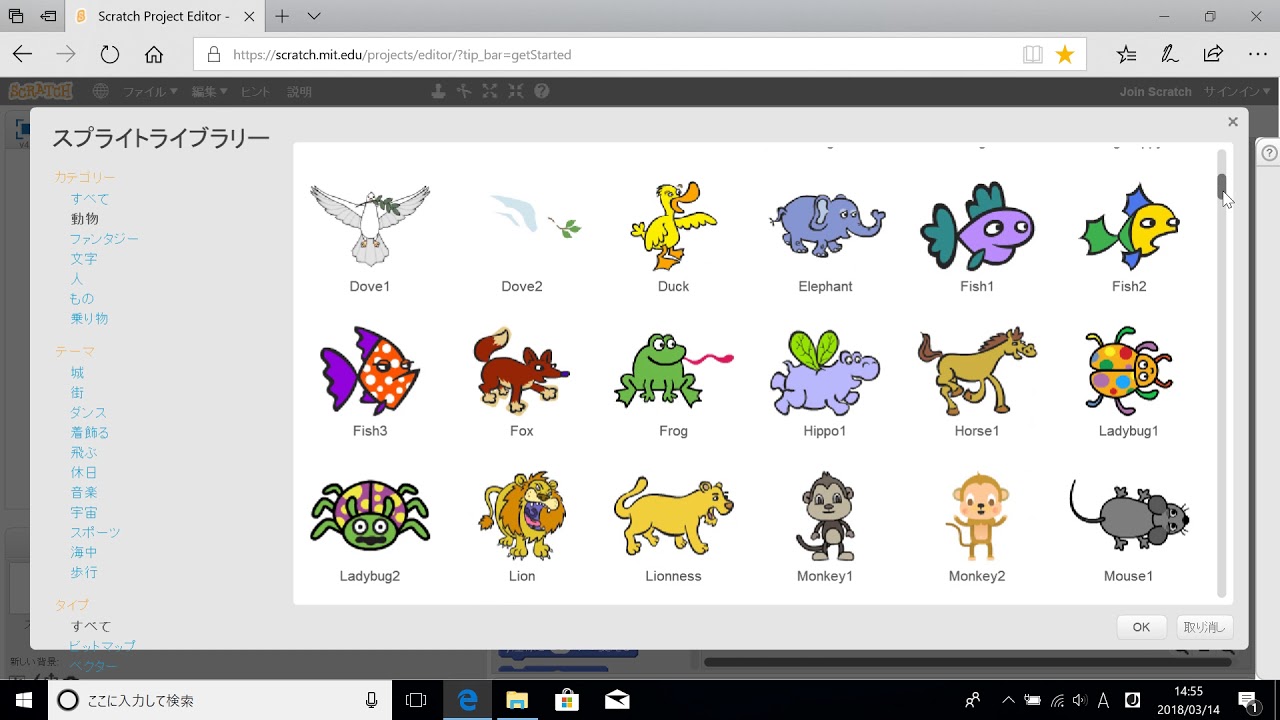This screenshot has height=720, width=1280.
Task: Show すべて under タイプ
Action: pos(90,627)
